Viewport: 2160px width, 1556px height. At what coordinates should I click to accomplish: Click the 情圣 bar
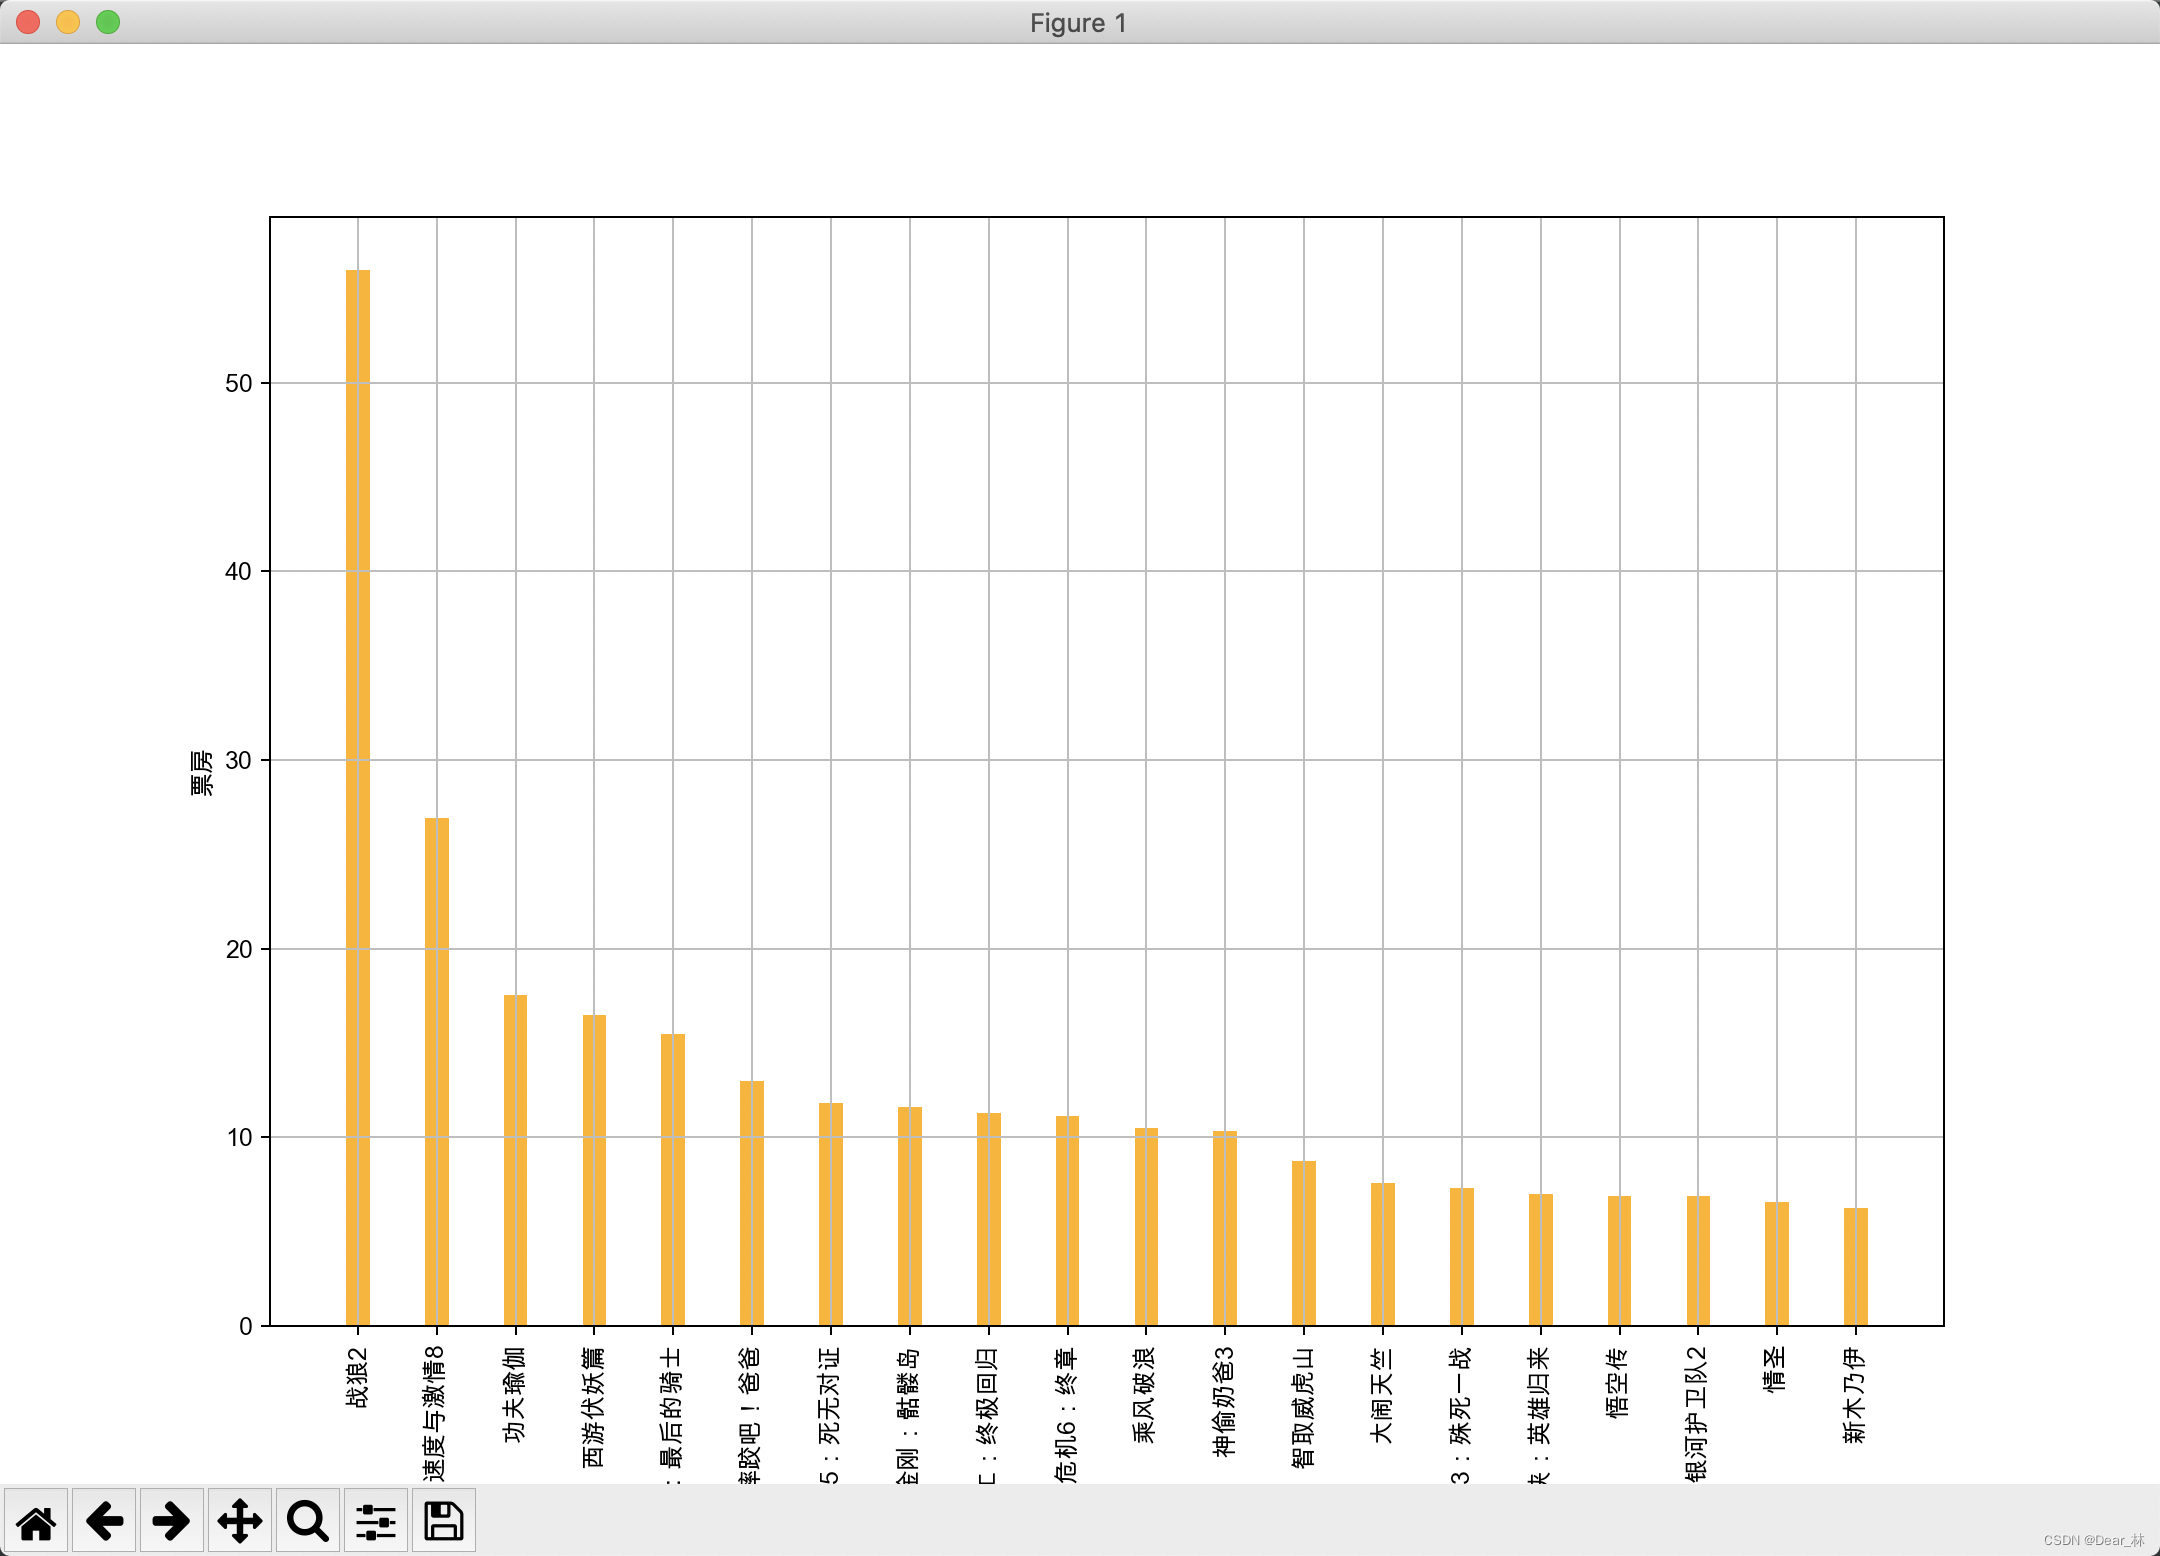(x=1777, y=1263)
